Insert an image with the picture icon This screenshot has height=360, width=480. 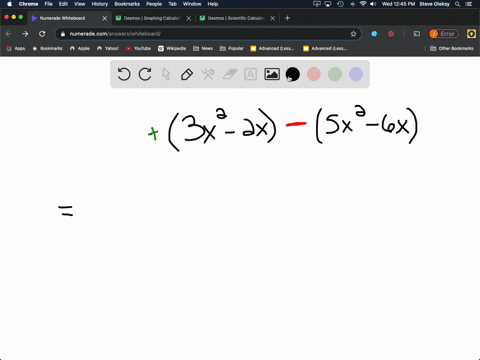(x=272, y=74)
